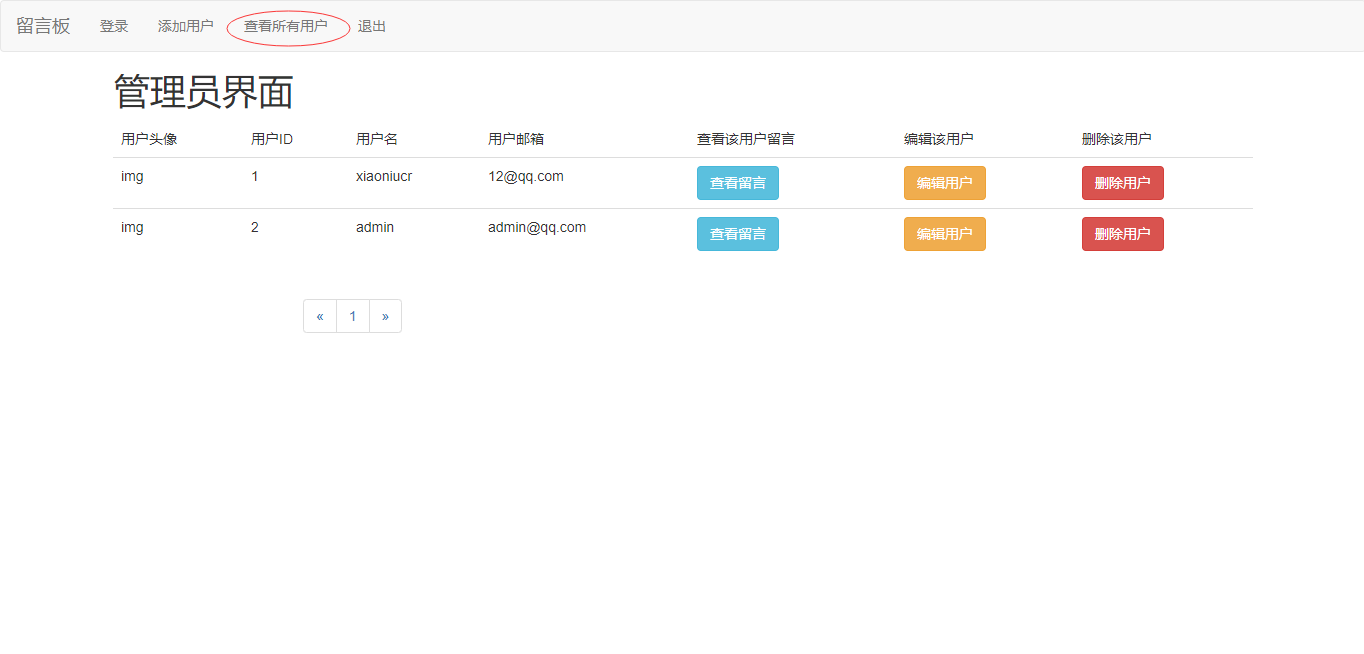
Task: Click the 管理员界面 heading
Action: 203,92
